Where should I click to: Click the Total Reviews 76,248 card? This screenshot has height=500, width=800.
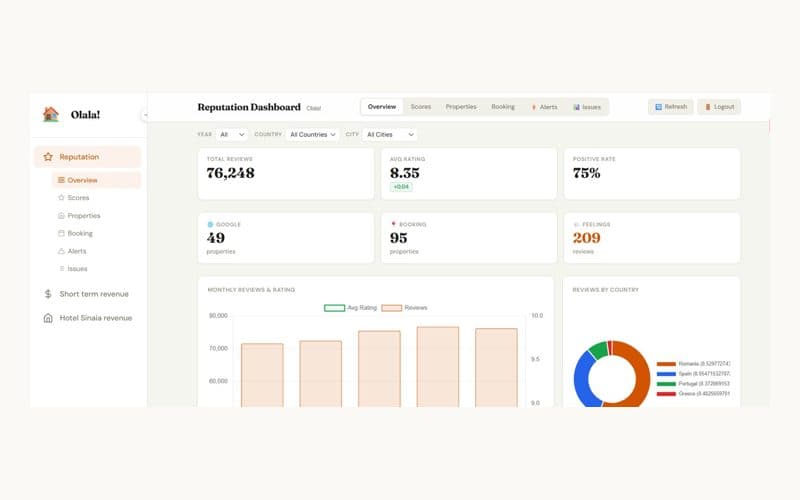point(286,173)
